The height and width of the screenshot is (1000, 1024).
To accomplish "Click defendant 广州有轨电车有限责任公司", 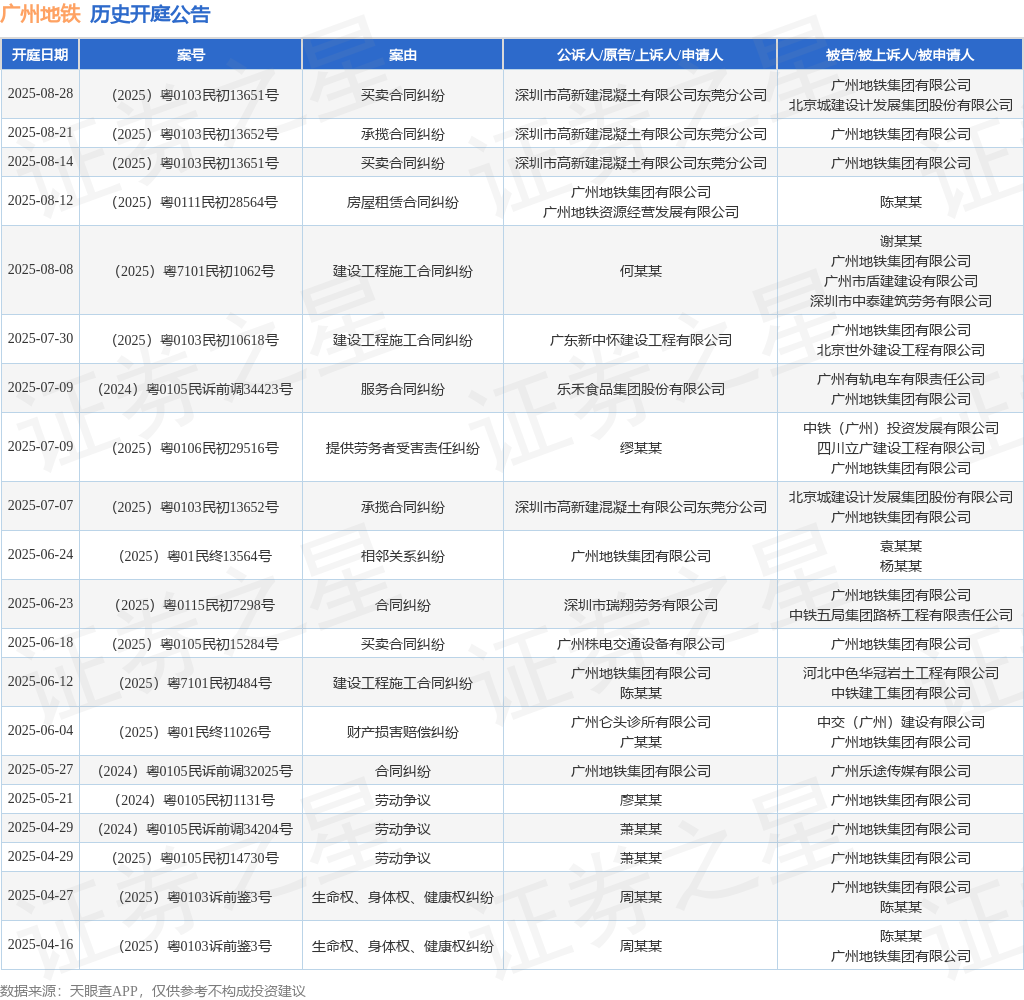I will click(x=900, y=379).
